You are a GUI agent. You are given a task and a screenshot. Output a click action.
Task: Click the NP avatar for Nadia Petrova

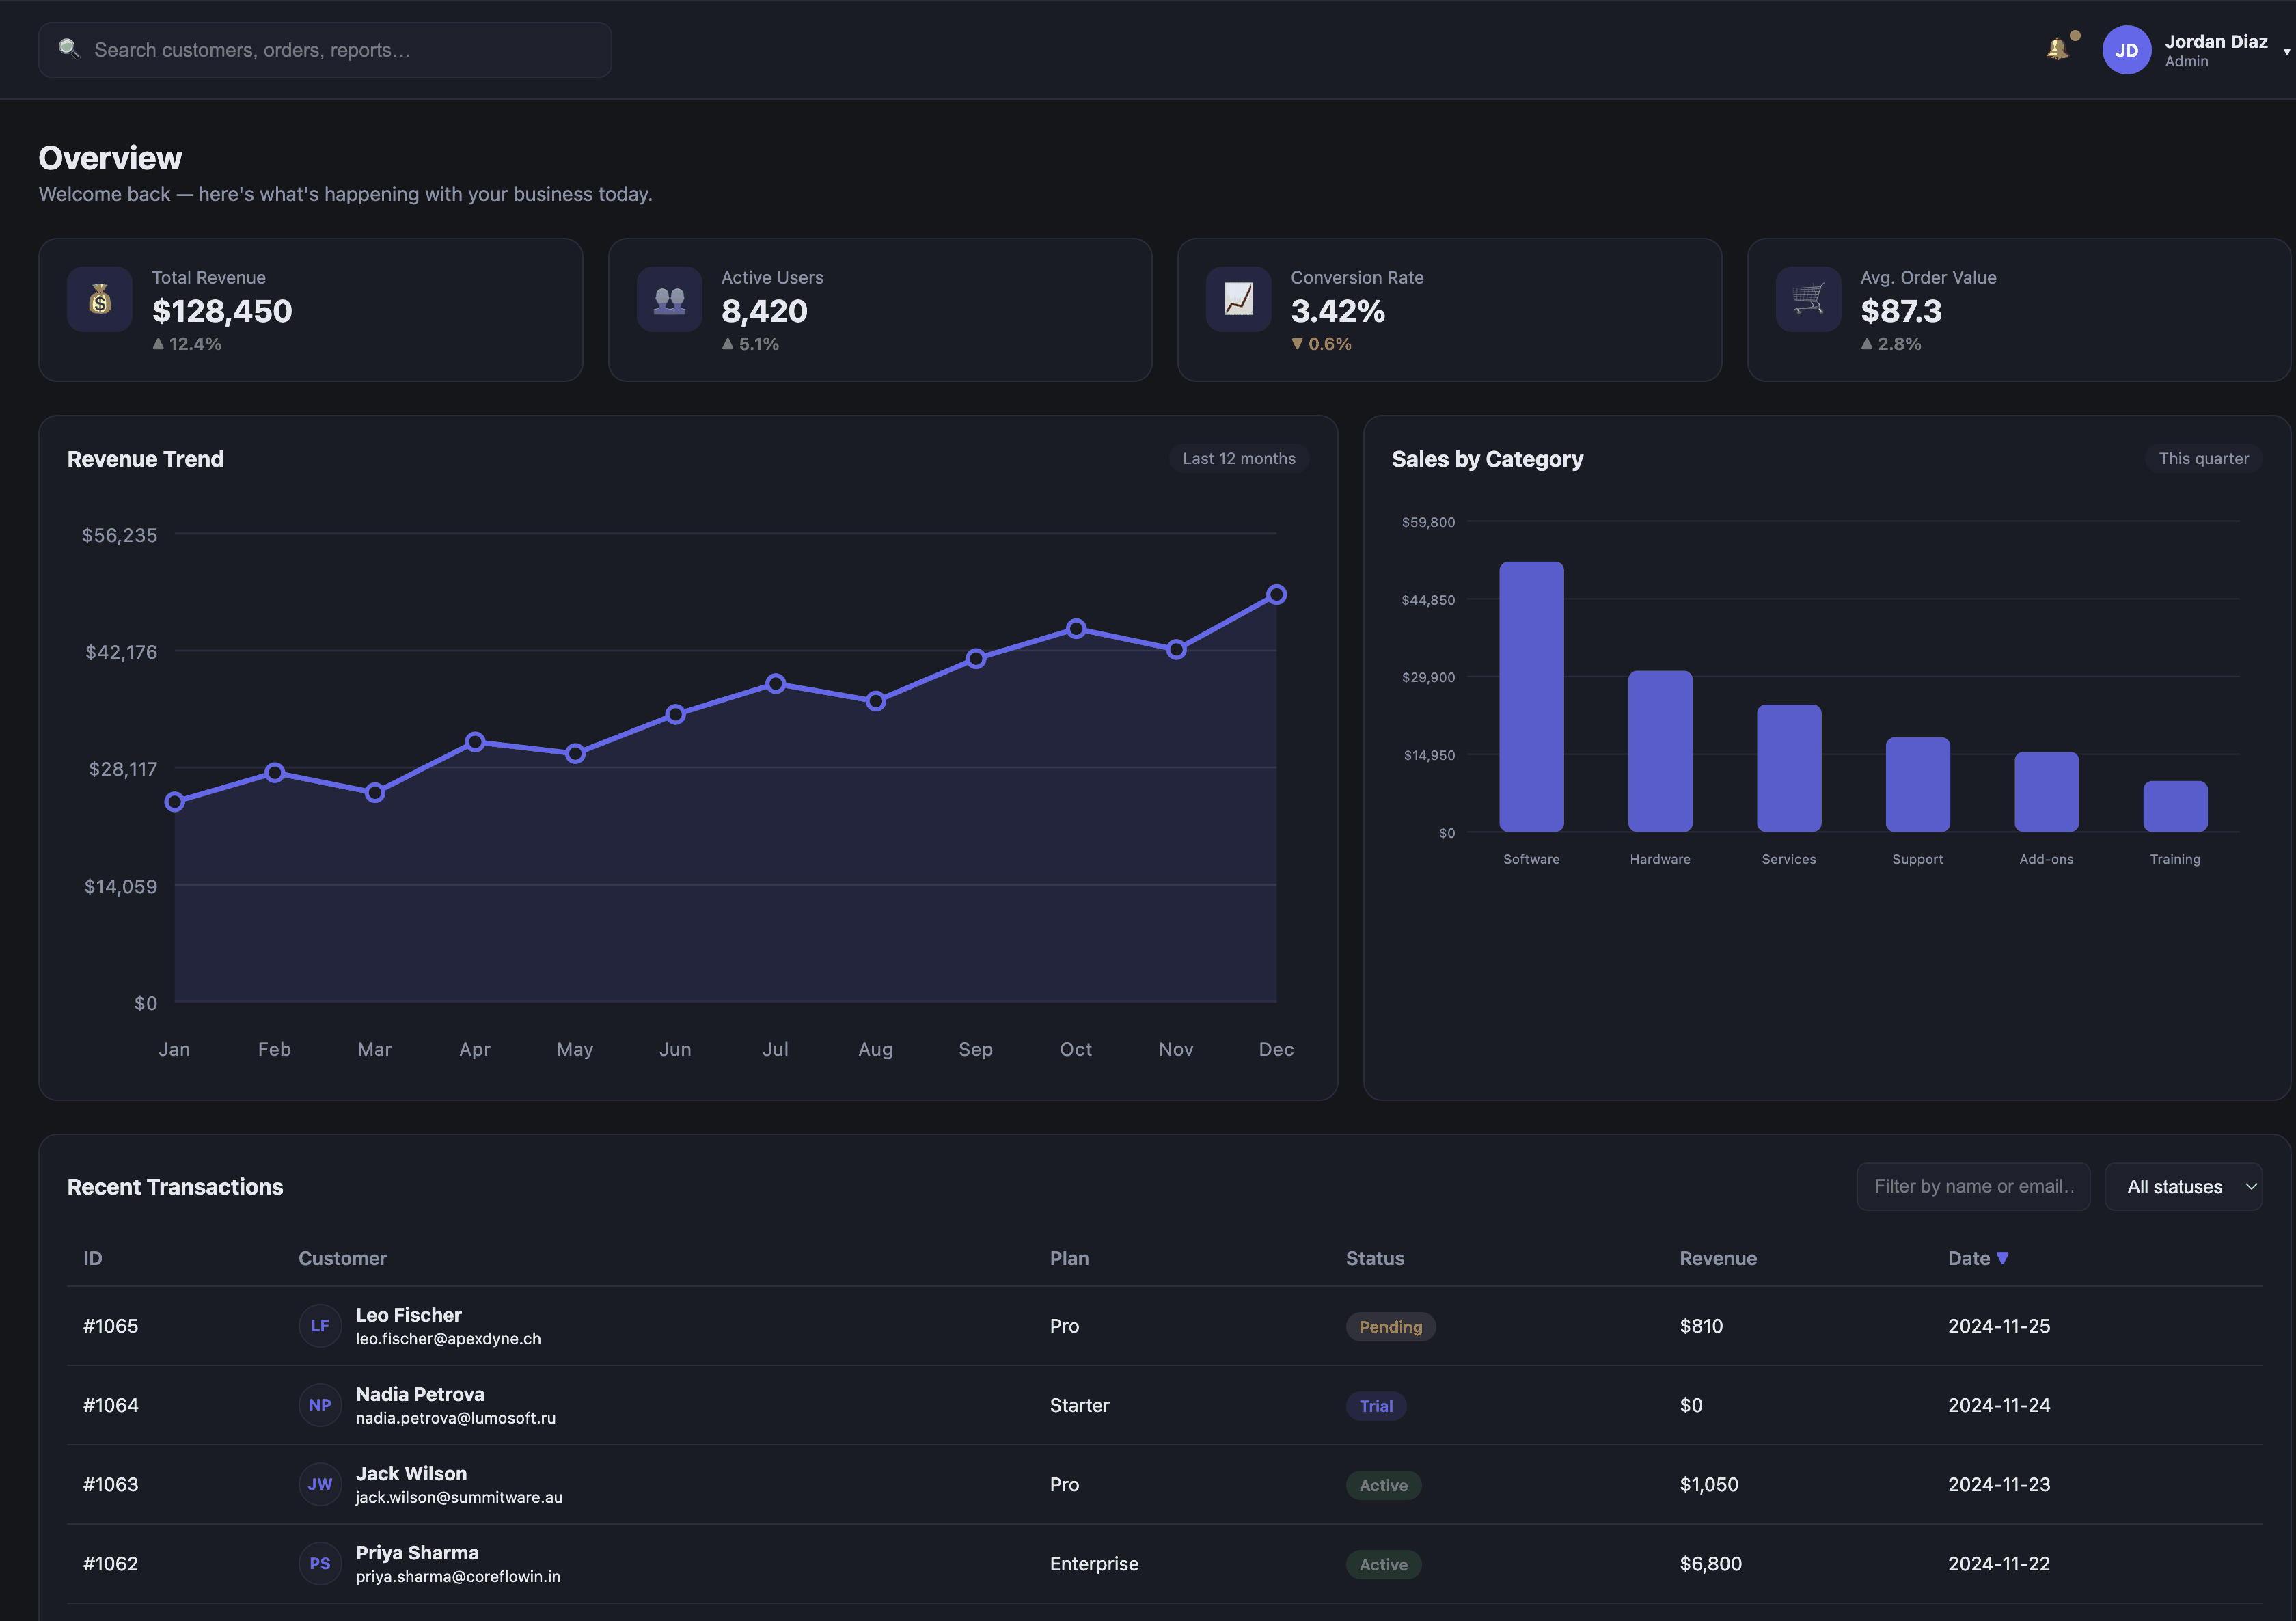point(320,1405)
